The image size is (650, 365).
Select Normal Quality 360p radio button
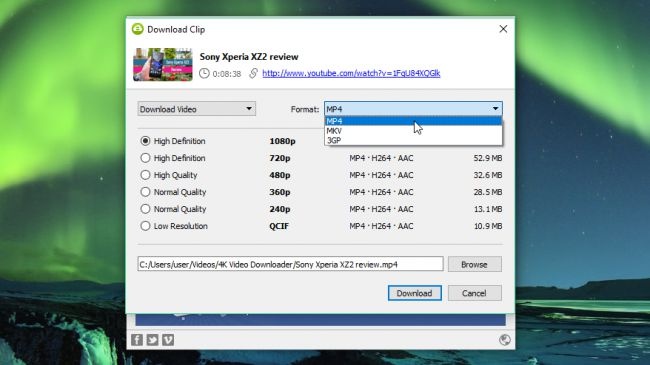(x=145, y=192)
